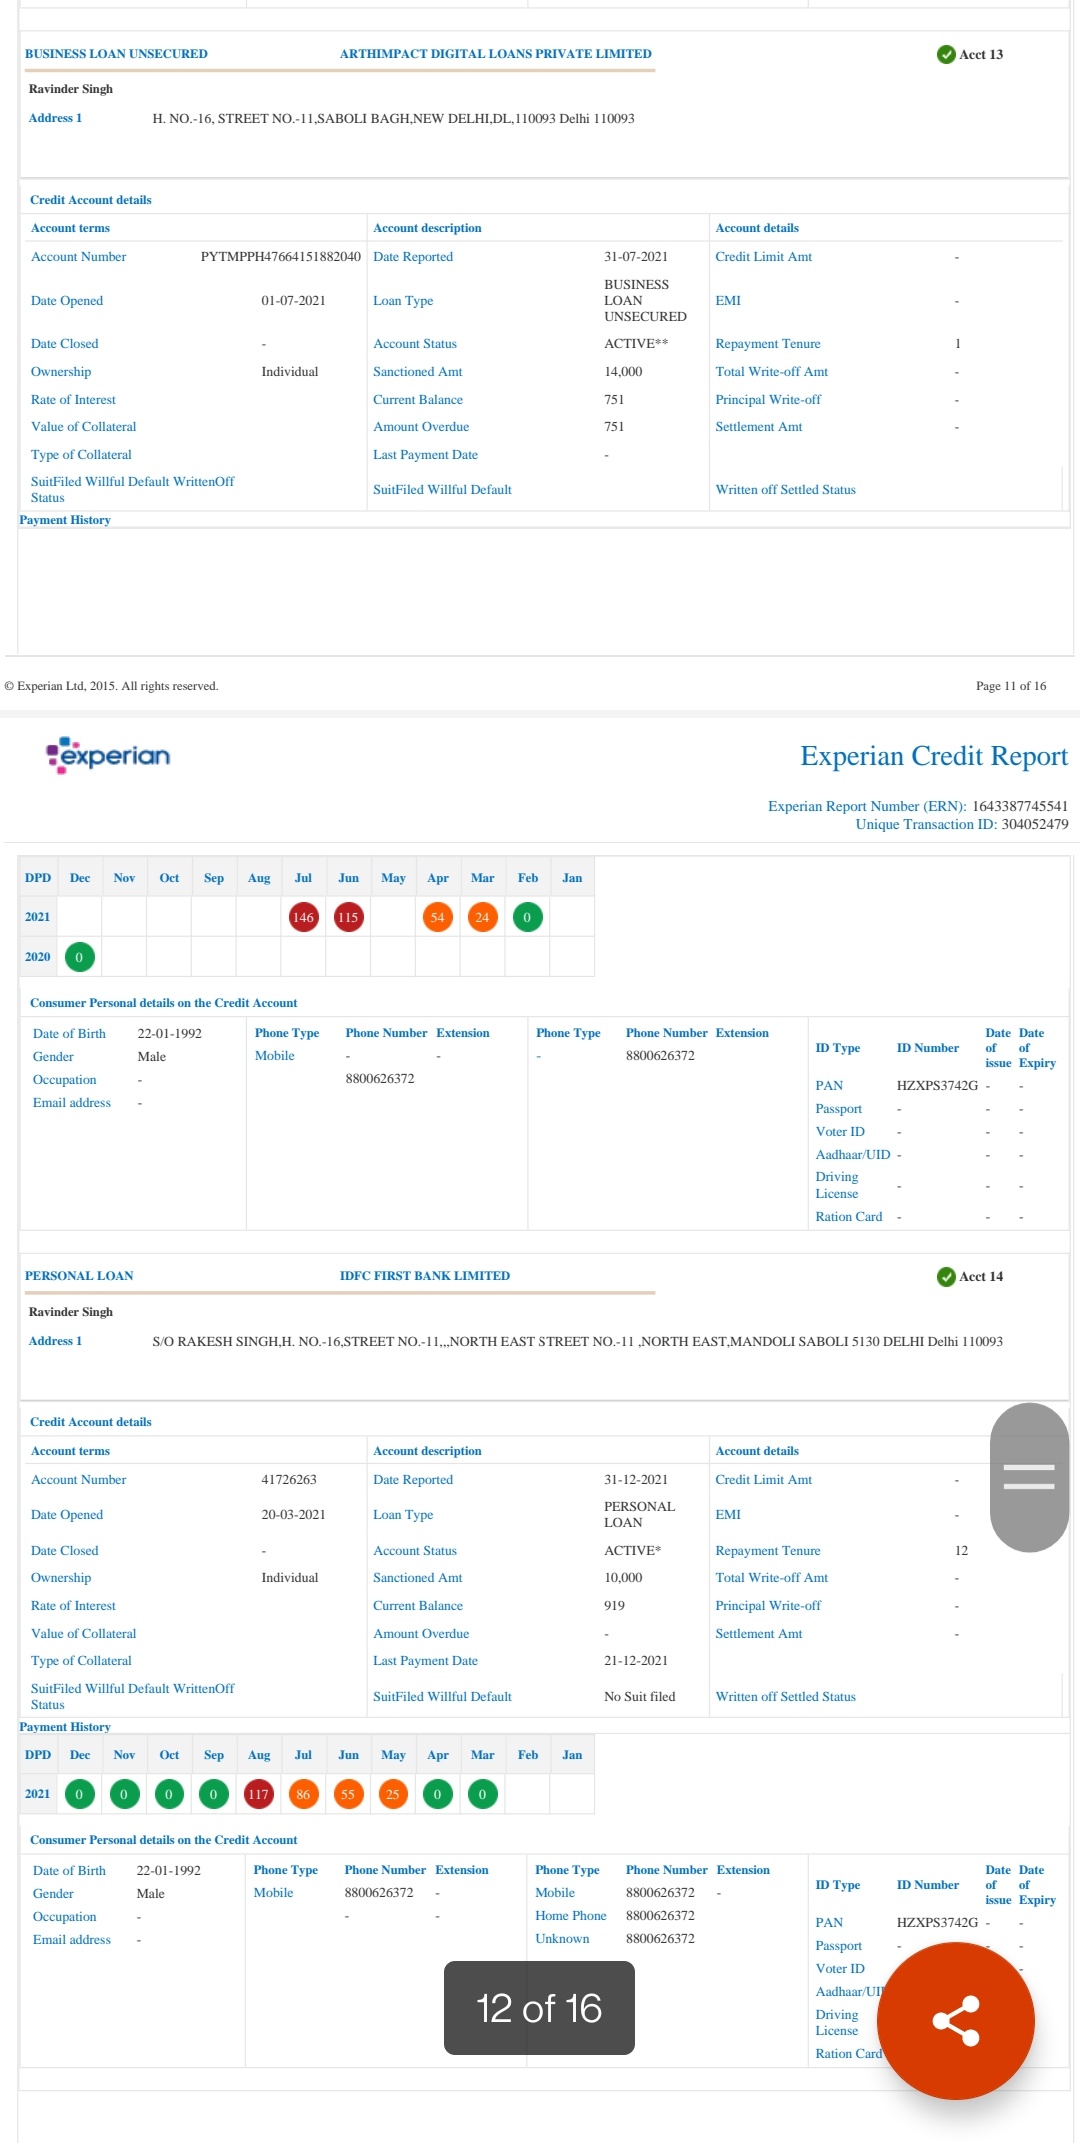The width and height of the screenshot is (1080, 2143).
Task: Tap the green checkmark beside Acct 13
Action: [x=945, y=54]
